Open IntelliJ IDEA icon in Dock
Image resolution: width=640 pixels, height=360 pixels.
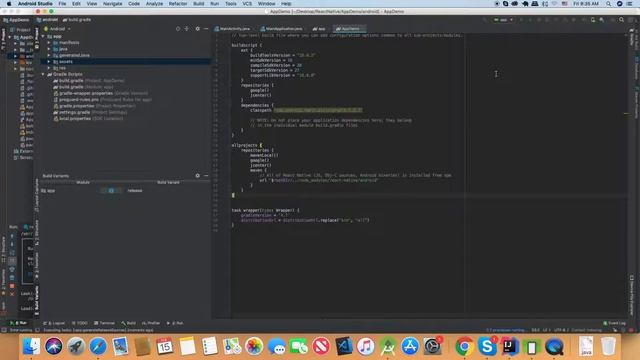509,347
